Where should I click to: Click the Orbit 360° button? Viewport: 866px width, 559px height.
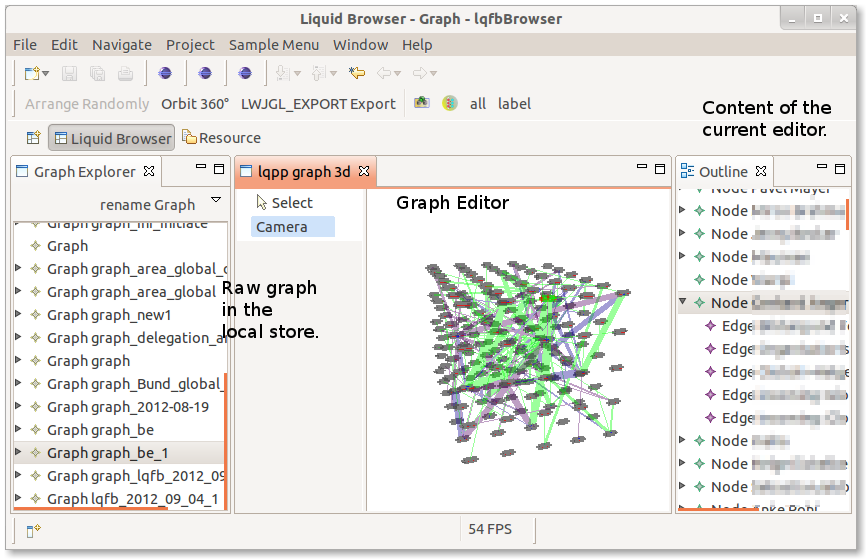click(194, 103)
